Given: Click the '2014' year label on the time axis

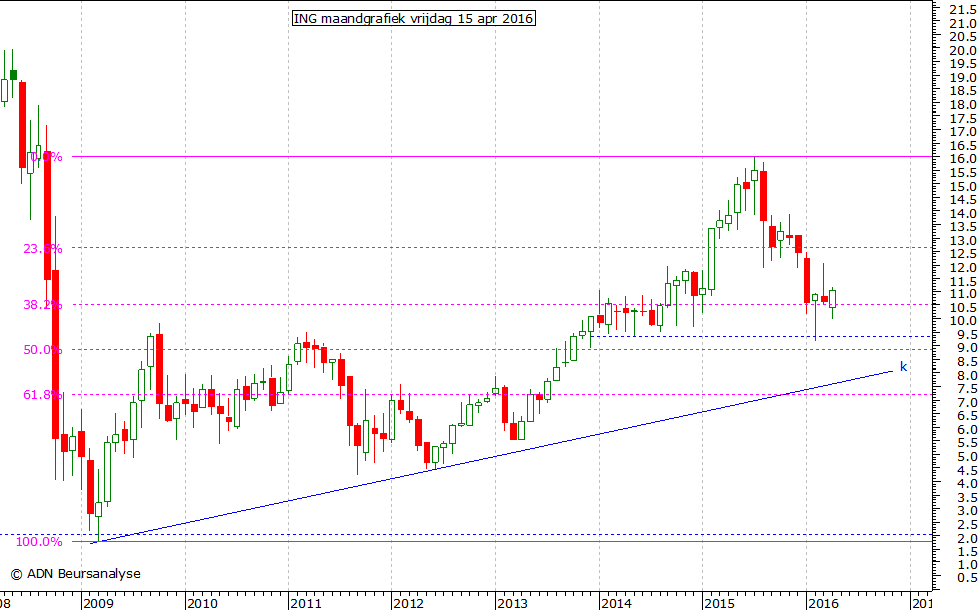Looking at the screenshot, I should [x=616, y=603].
